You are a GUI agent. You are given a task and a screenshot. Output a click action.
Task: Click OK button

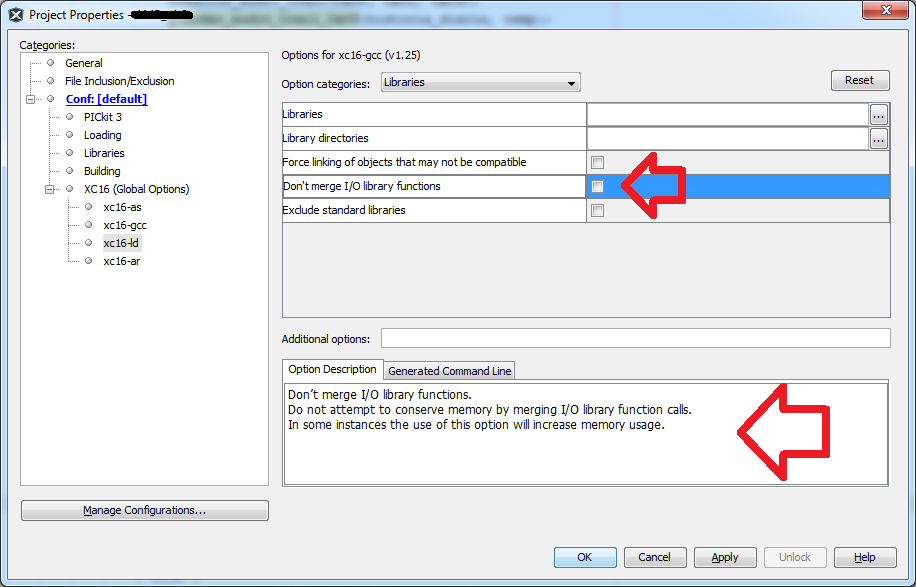click(x=585, y=557)
